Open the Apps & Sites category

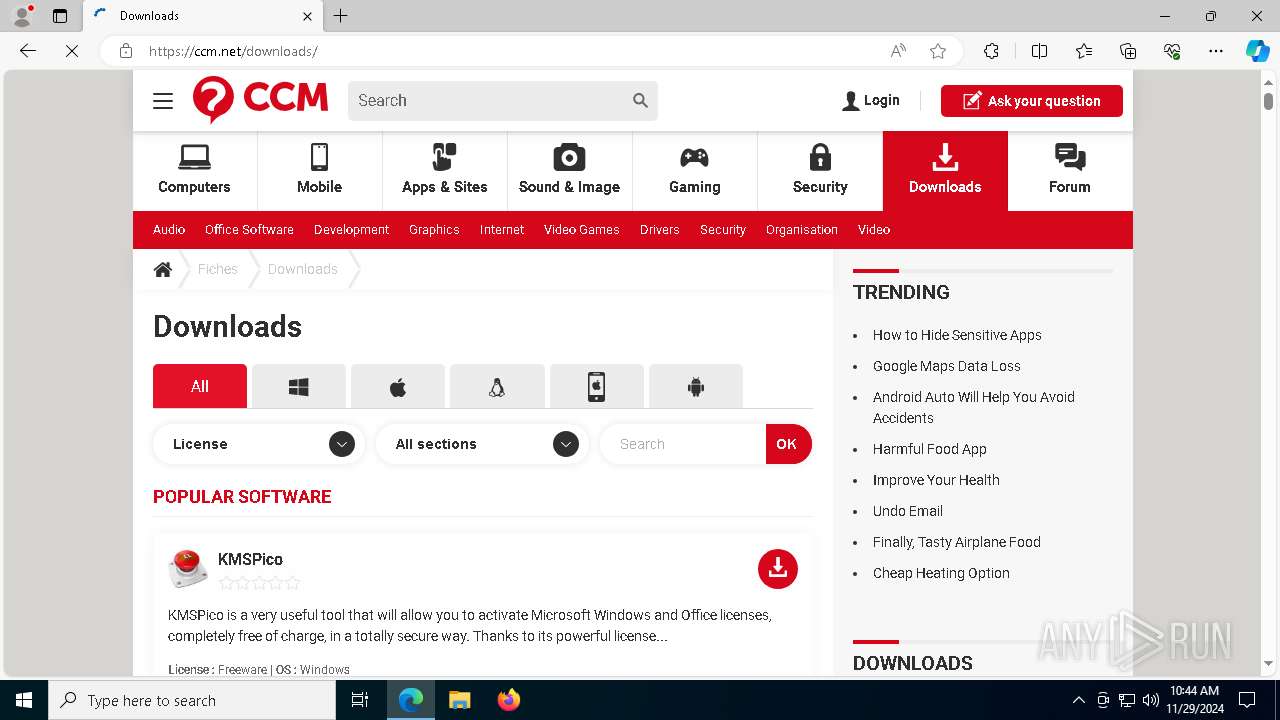click(x=444, y=170)
